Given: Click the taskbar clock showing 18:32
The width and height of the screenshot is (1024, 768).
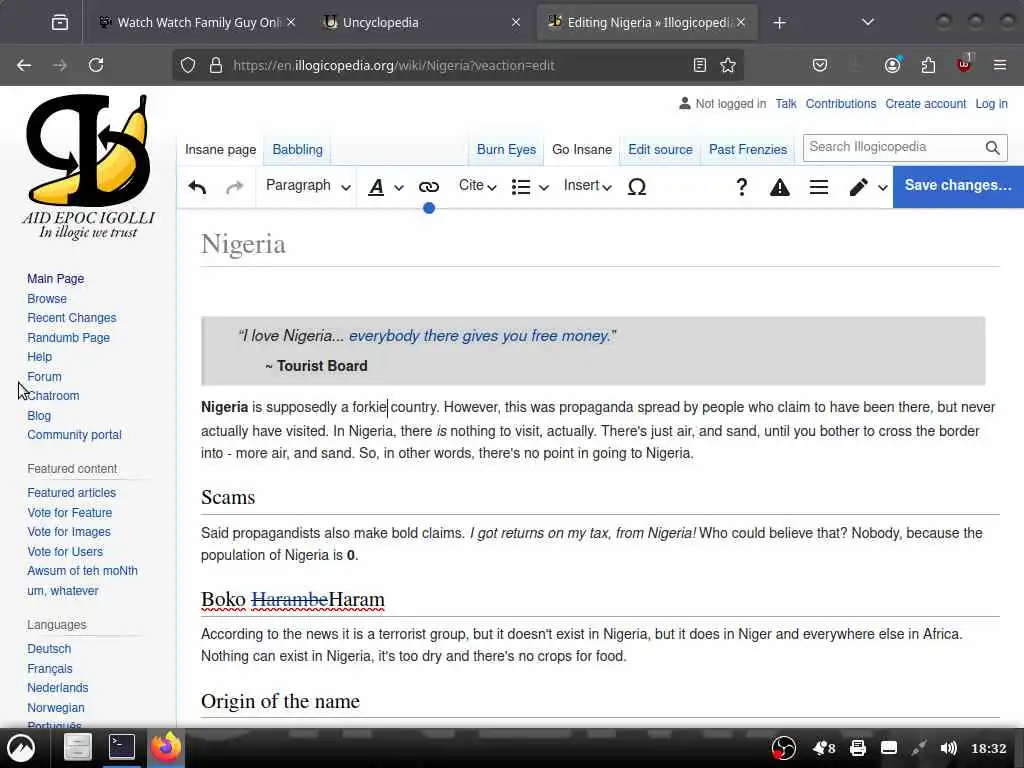Looking at the screenshot, I should tap(989, 748).
